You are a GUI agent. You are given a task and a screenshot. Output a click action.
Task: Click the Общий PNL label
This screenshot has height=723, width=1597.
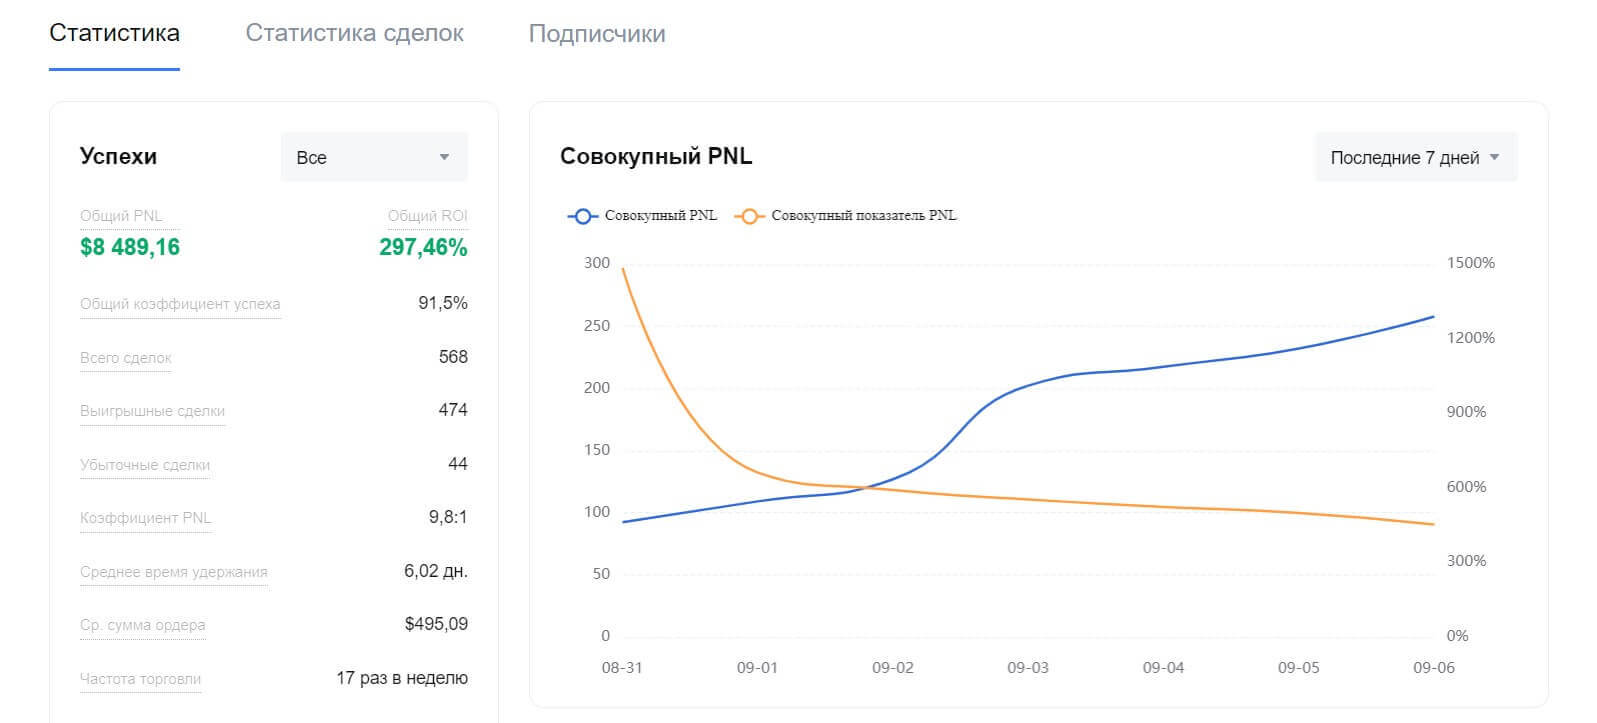pos(121,216)
